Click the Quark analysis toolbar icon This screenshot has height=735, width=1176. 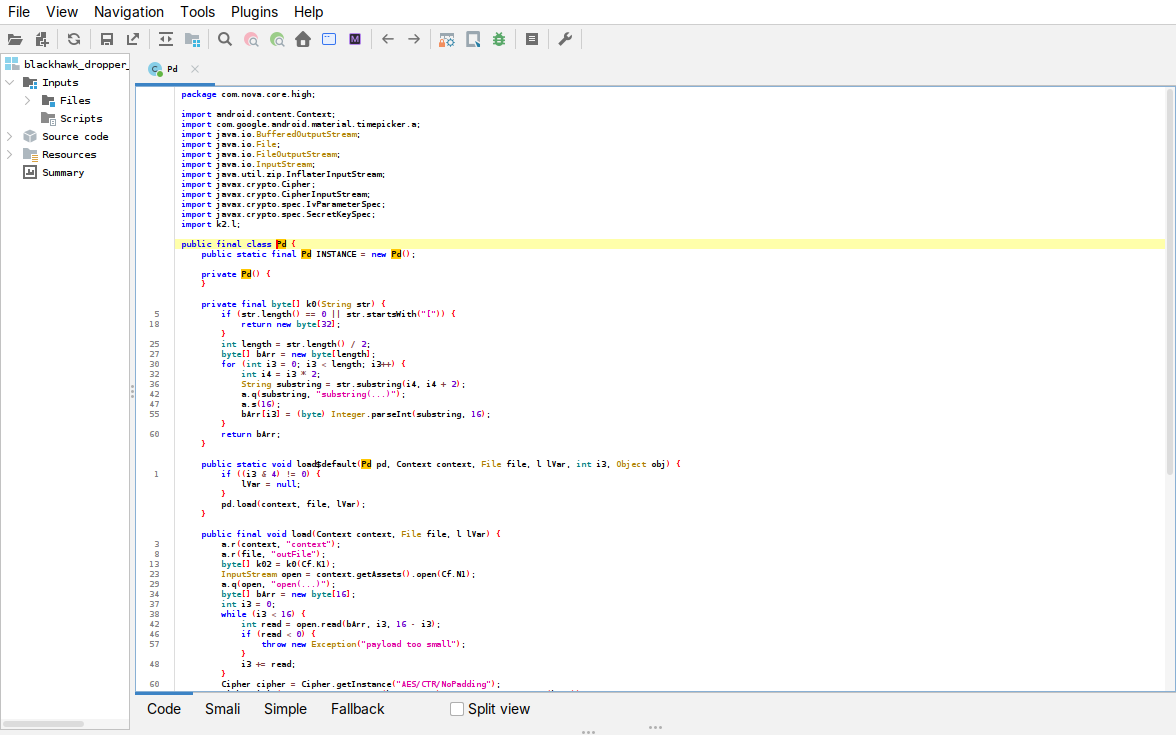[x=473, y=40]
